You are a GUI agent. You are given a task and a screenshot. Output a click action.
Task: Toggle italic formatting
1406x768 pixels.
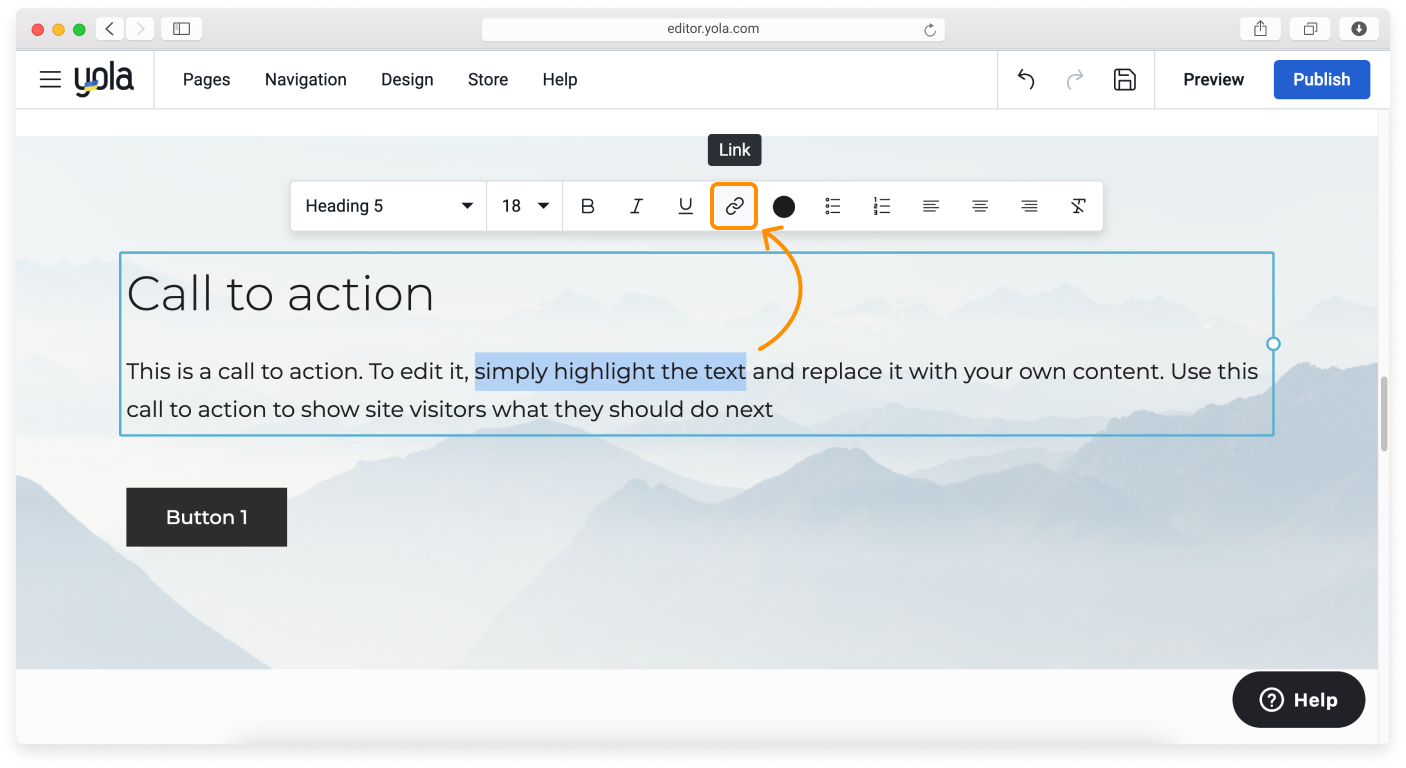pos(636,206)
